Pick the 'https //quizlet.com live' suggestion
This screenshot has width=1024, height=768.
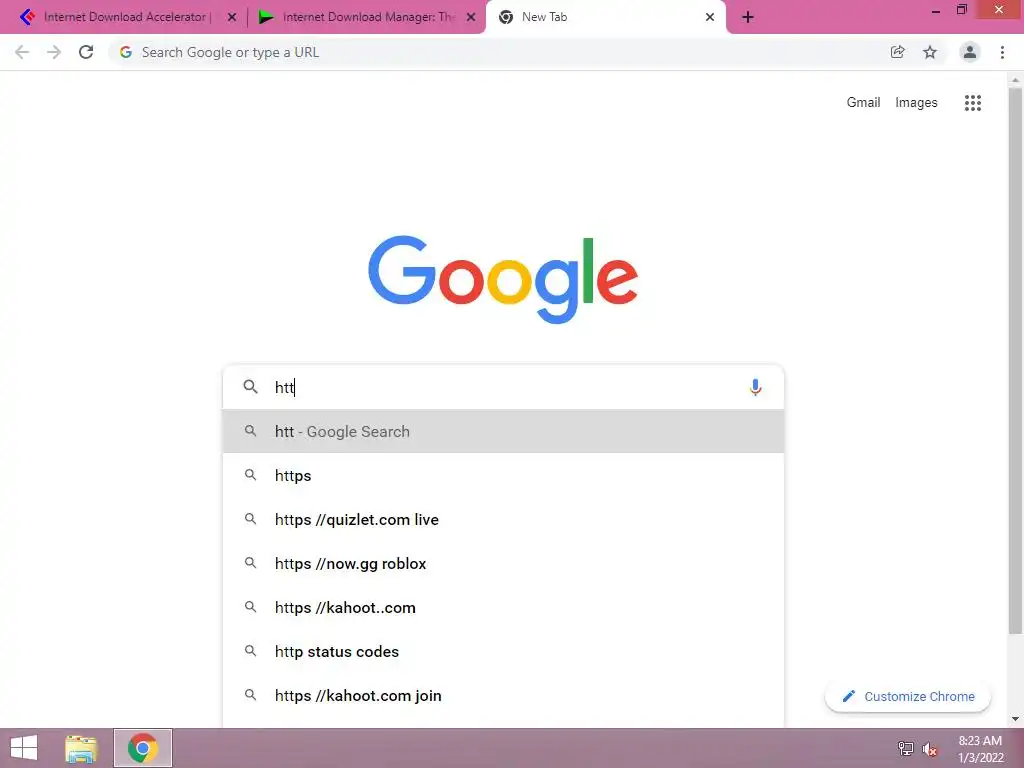503,519
